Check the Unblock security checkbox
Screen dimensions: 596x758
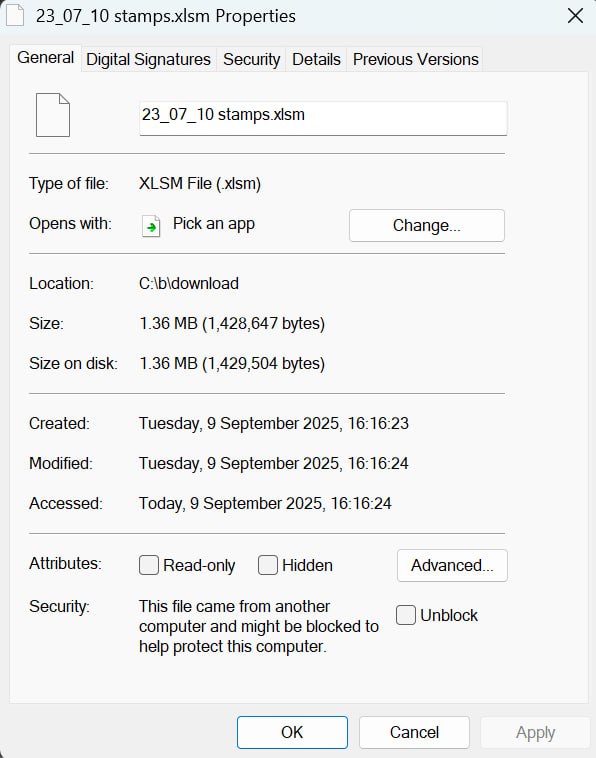pyautogui.click(x=406, y=615)
